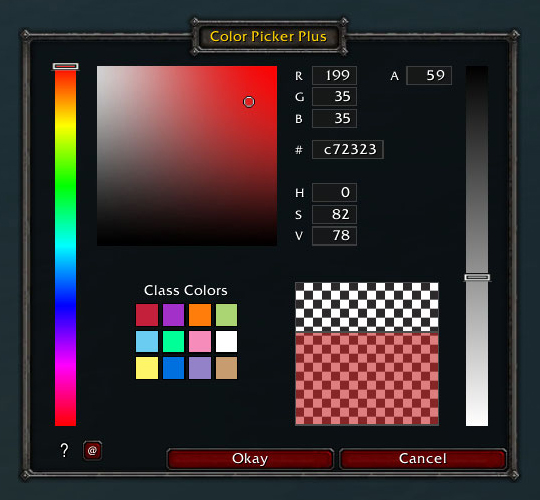This screenshot has width=540, height=500.
Task: Click the color preview checkerboard swatch
Action: pyautogui.click(x=367, y=354)
